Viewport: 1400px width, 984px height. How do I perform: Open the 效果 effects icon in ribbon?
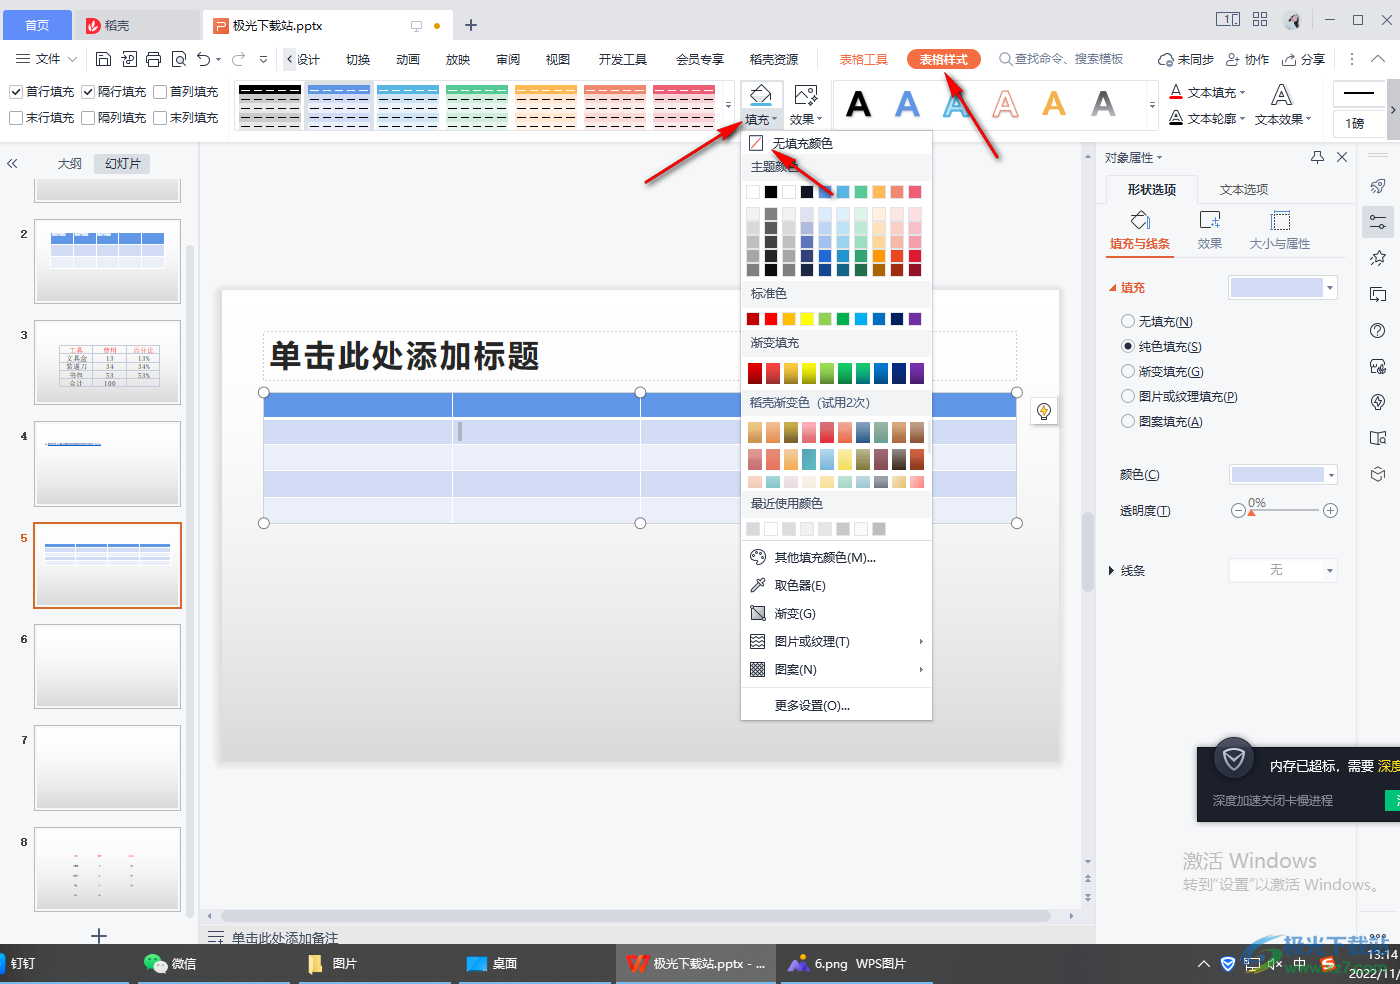tap(805, 95)
